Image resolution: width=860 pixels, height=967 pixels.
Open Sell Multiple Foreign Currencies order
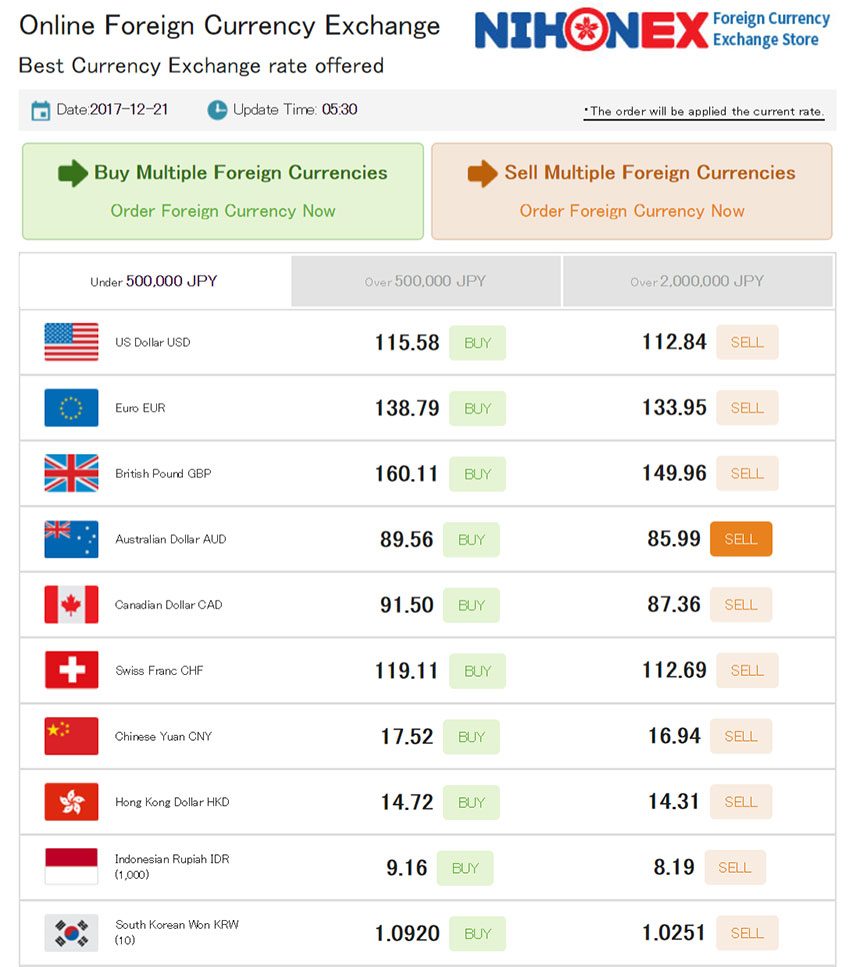tap(632, 191)
